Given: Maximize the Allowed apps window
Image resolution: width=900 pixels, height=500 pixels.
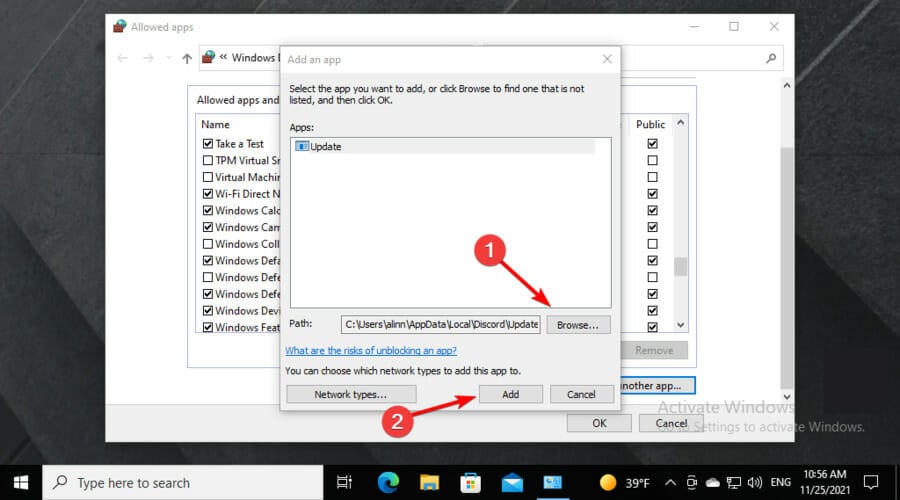Looking at the screenshot, I should [x=734, y=26].
